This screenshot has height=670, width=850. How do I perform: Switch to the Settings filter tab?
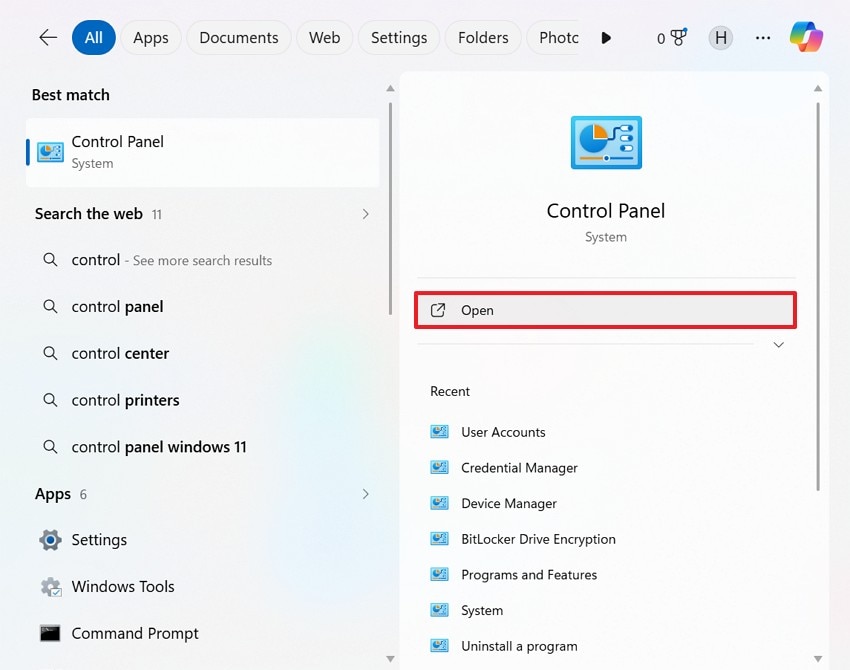pyautogui.click(x=398, y=37)
